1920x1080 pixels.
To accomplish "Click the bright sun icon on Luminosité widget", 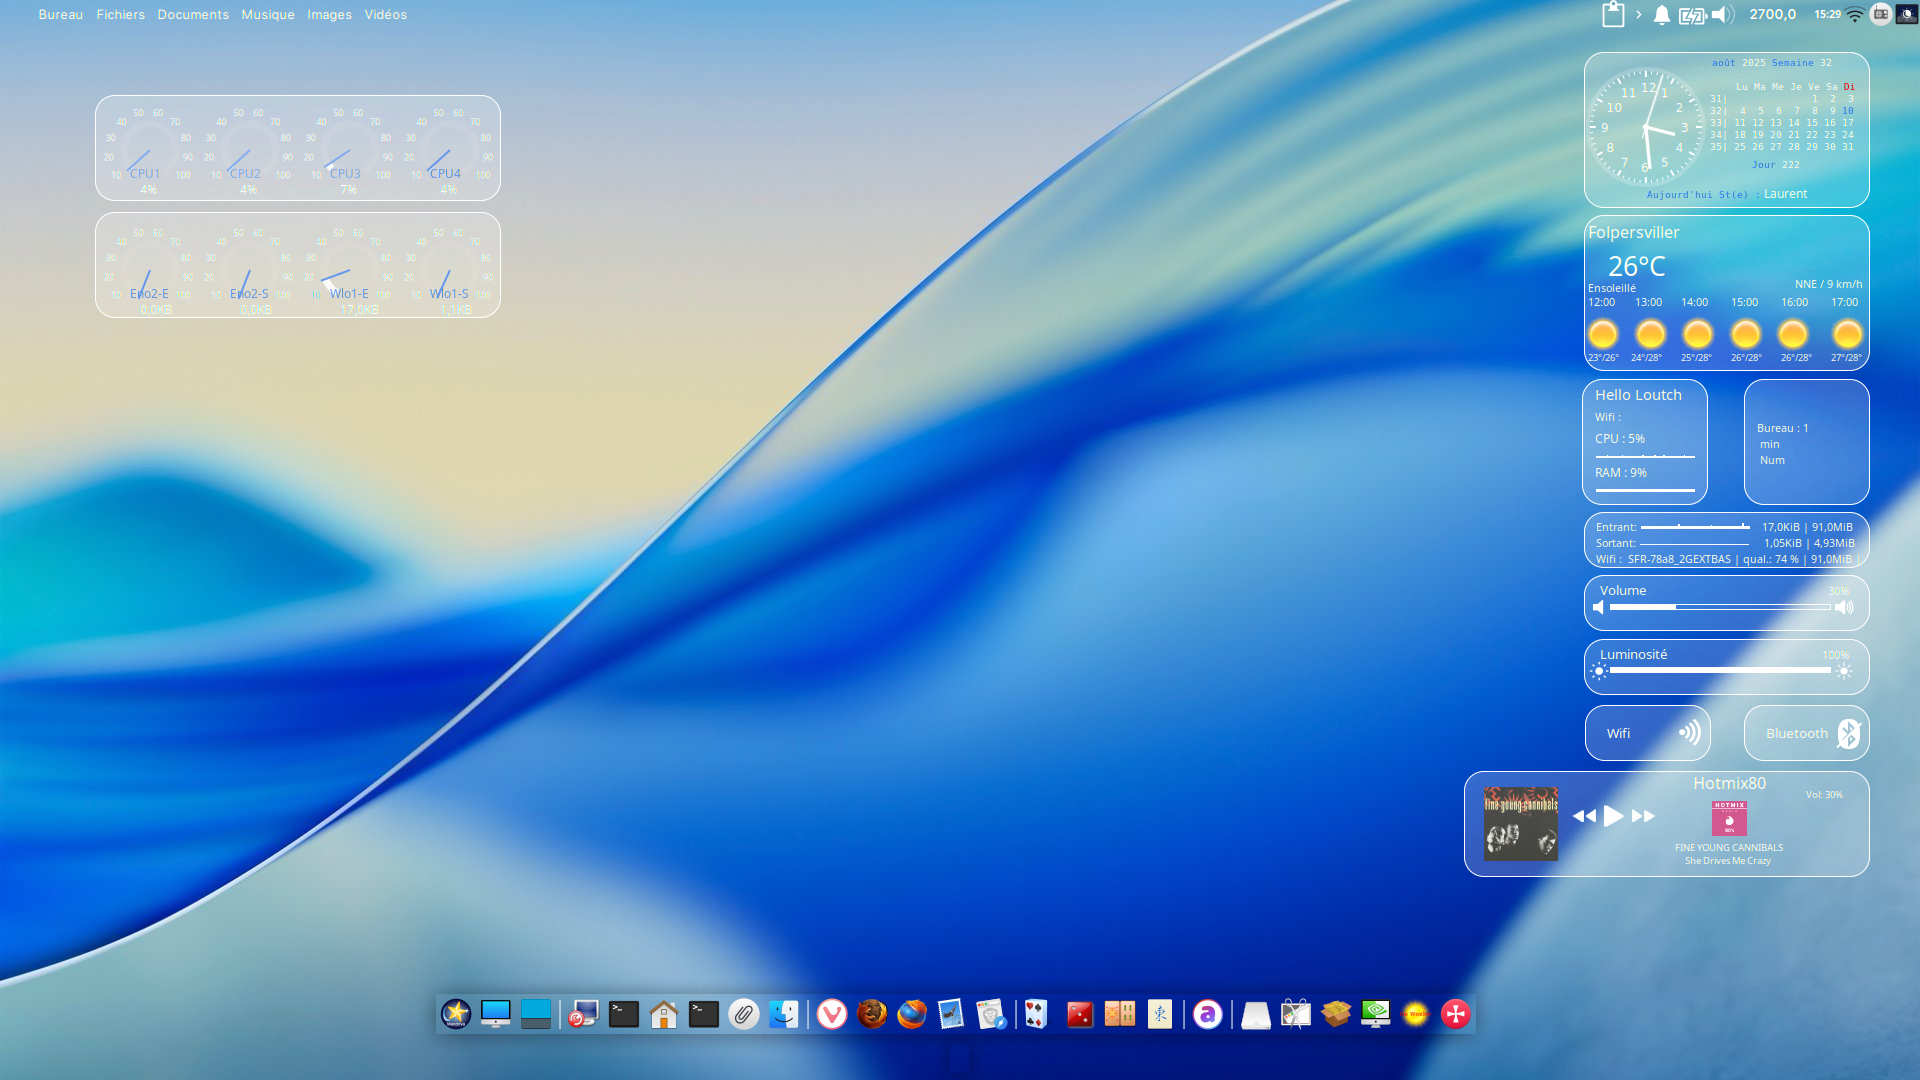I will pyautogui.click(x=1845, y=671).
